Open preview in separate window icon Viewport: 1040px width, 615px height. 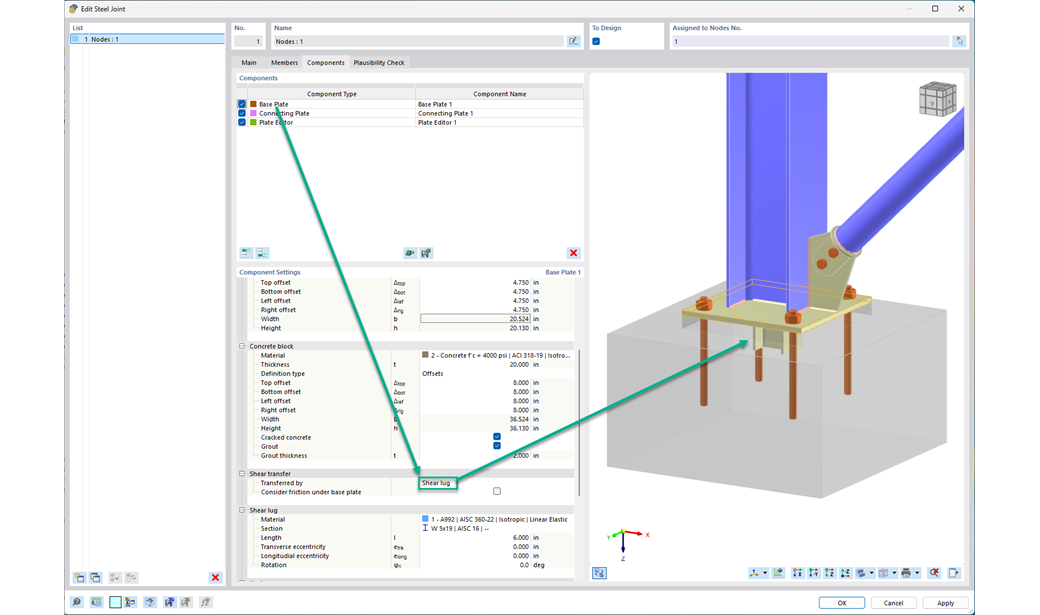click(954, 573)
